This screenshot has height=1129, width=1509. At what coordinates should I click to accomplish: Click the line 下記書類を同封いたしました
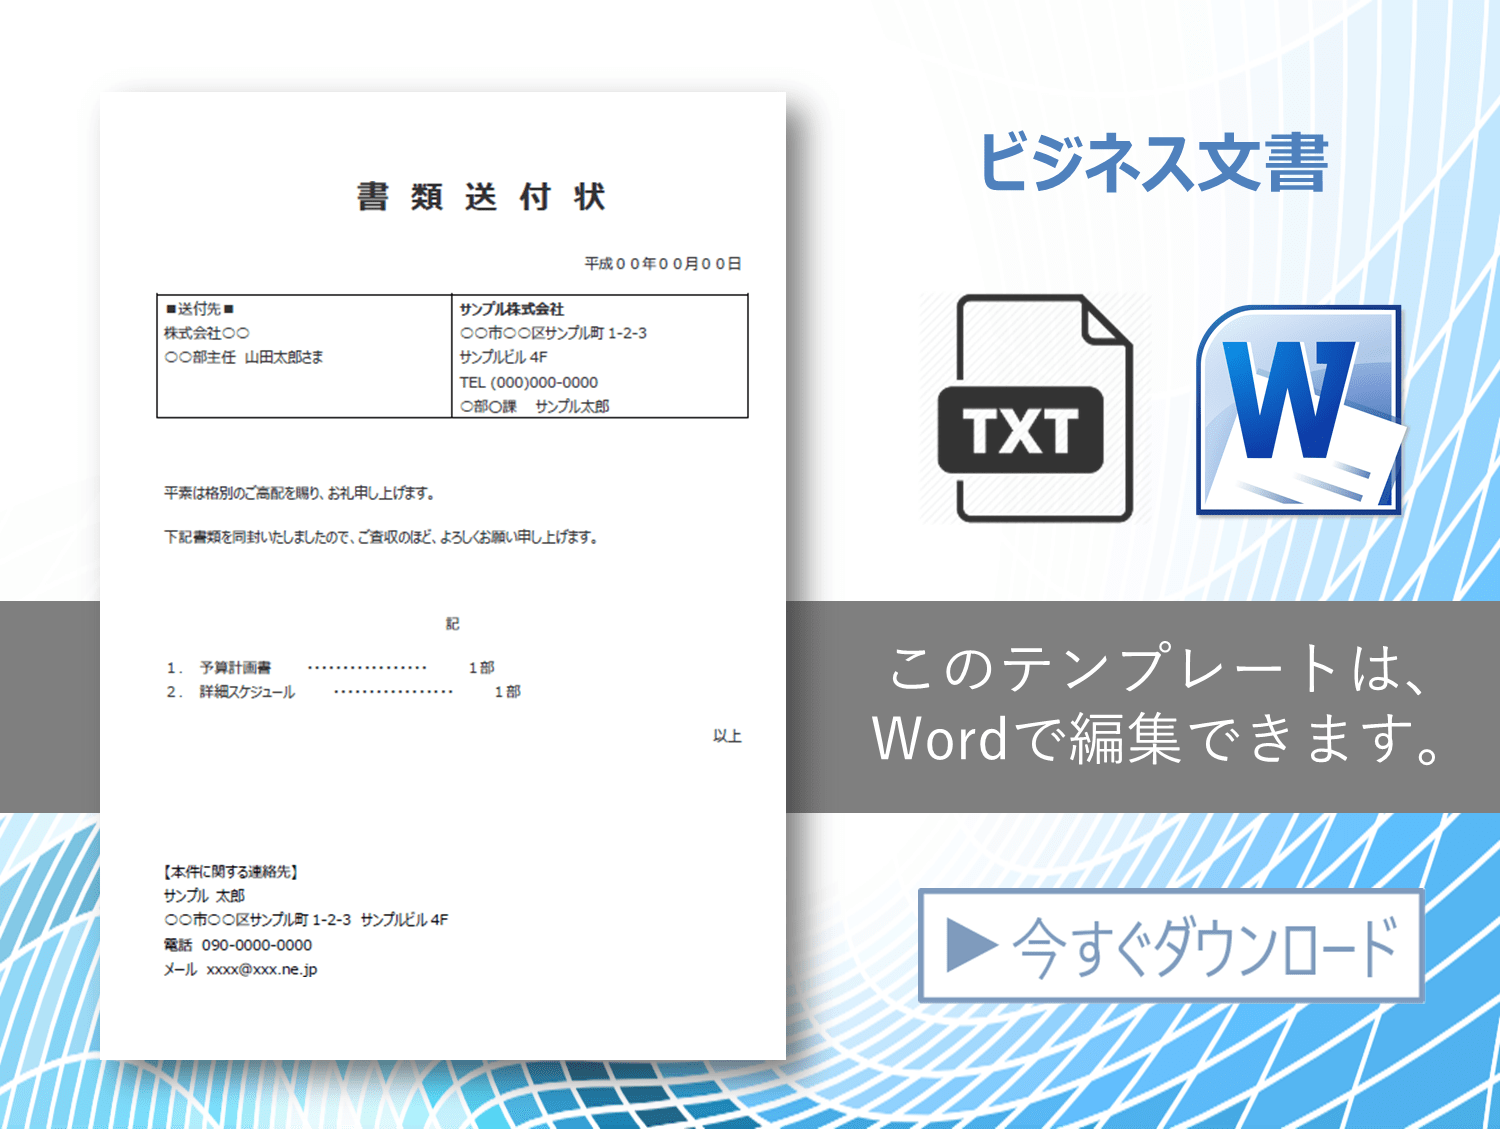pos(382,537)
